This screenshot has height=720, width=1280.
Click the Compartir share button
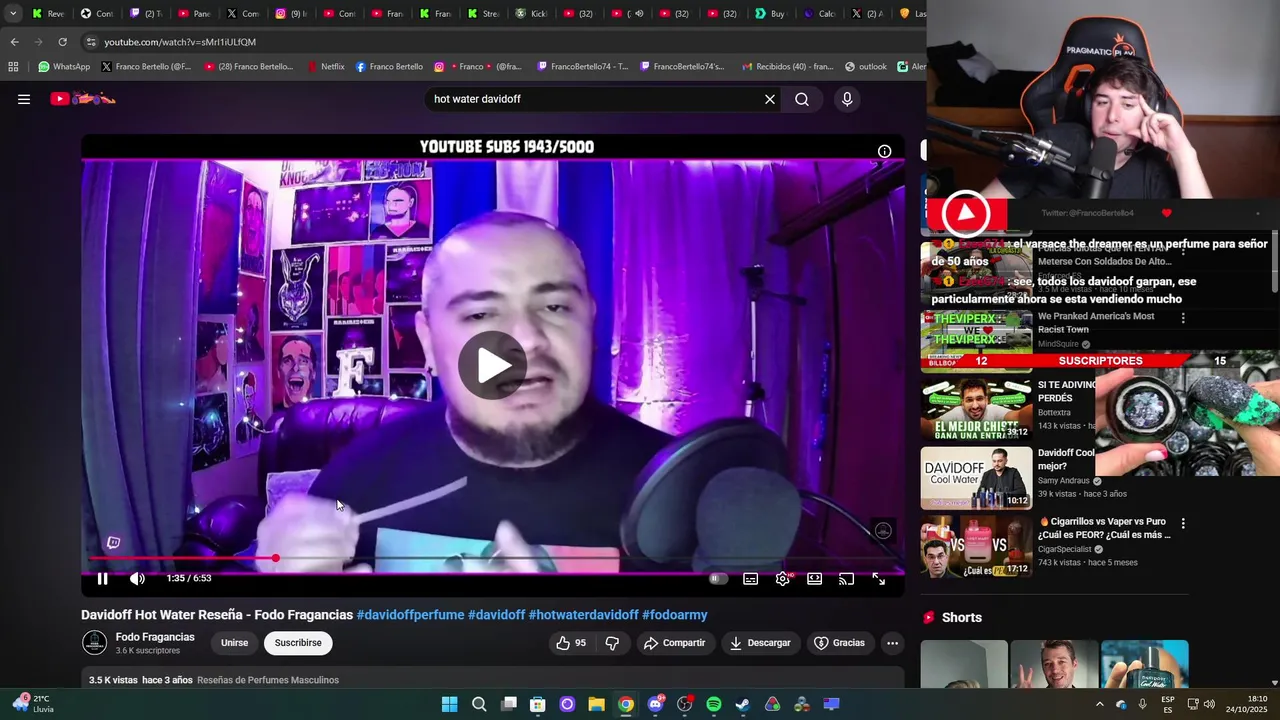point(674,643)
